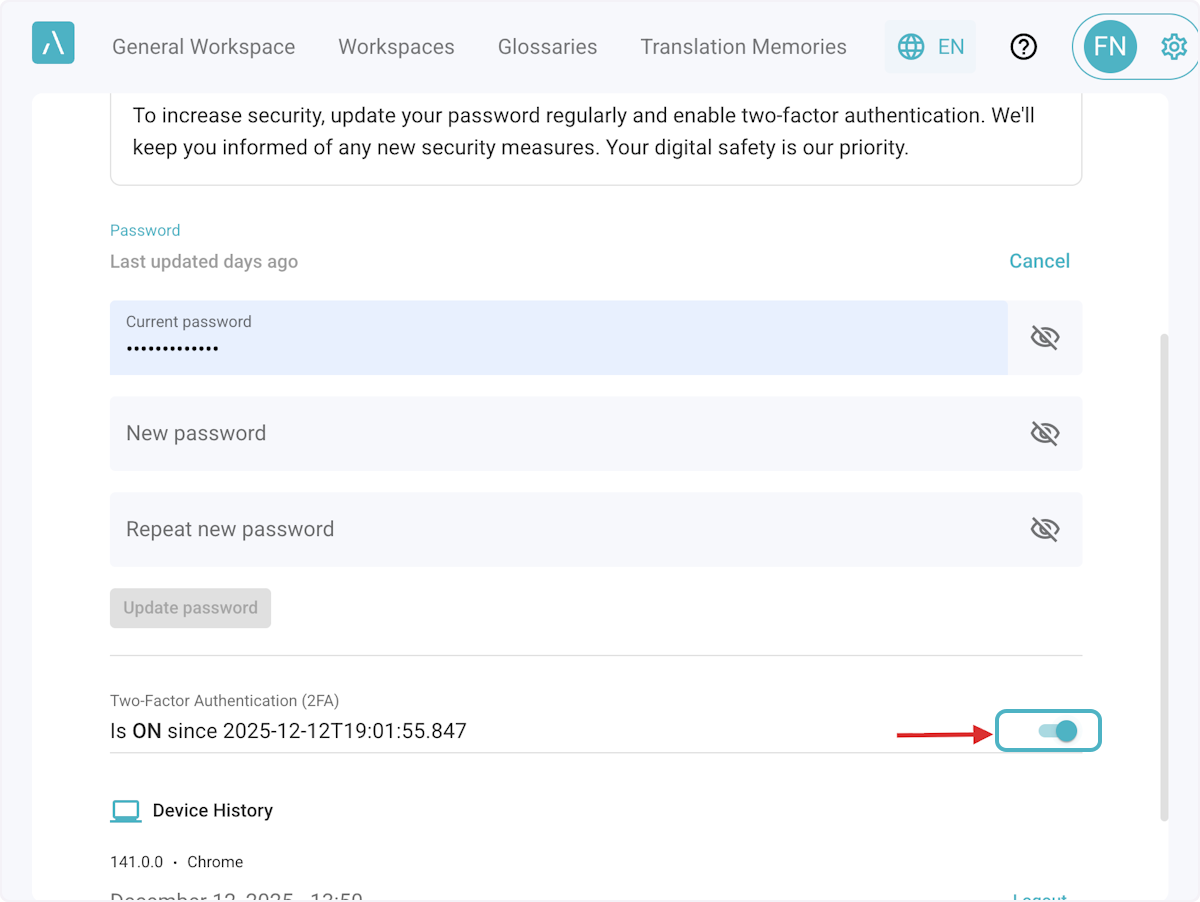Click the FN user avatar
The image size is (1200, 902).
coord(1110,46)
